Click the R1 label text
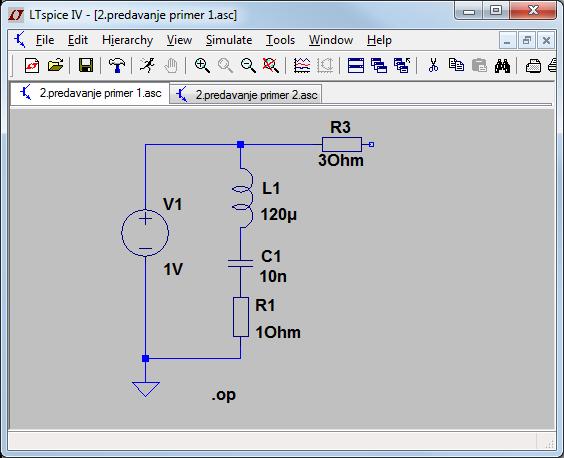Viewport: 564px width, 458px height. click(265, 305)
